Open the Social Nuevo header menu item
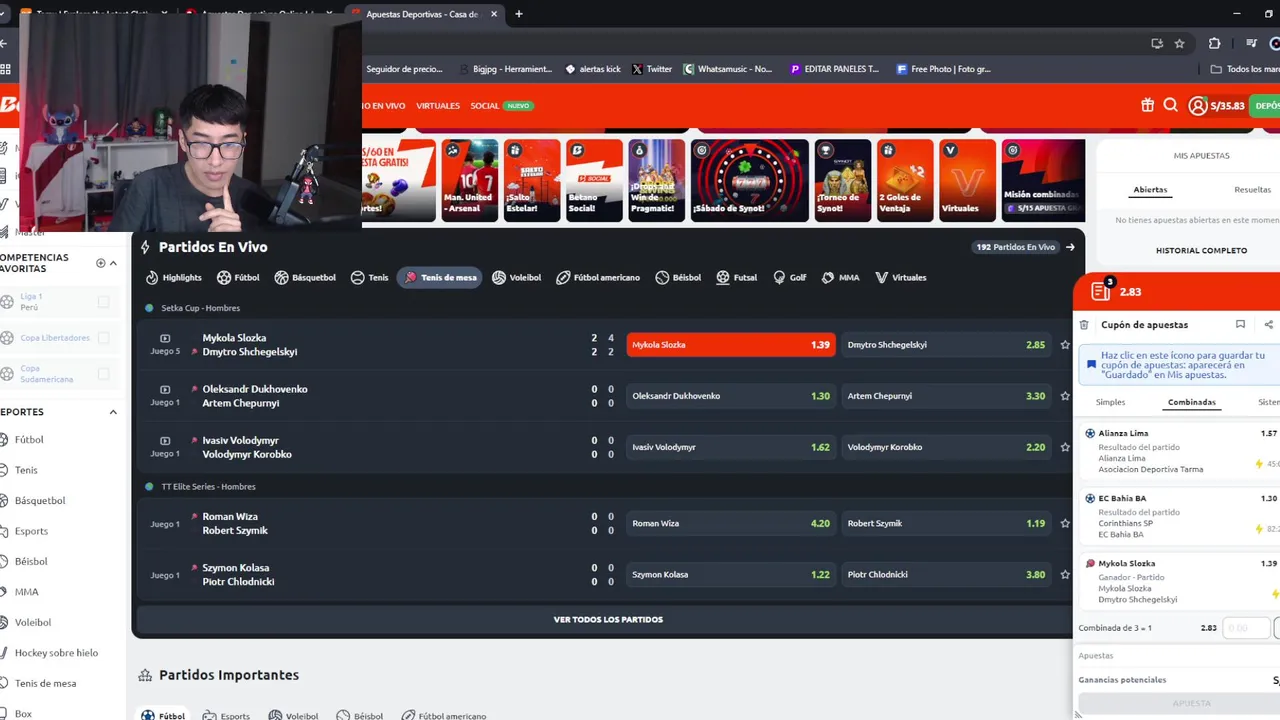The height and width of the screenshot is (720, 1280). click(501, 105)
